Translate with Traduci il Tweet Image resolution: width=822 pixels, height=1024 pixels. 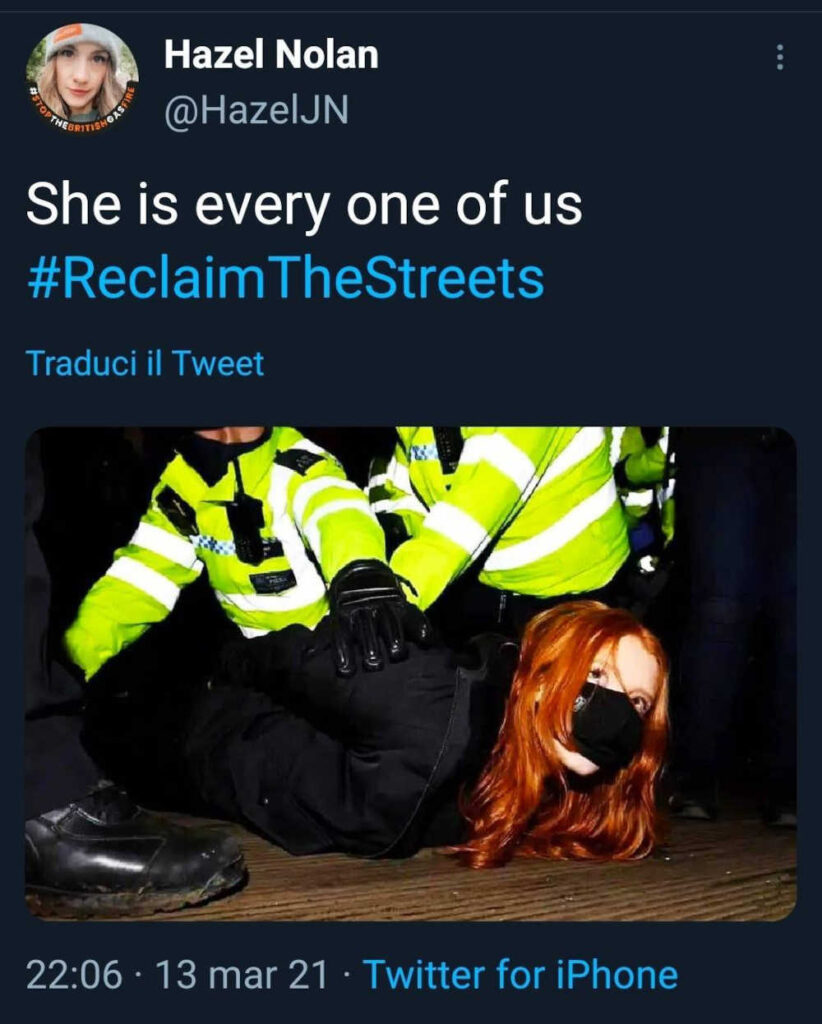click(x=145, y=363)
